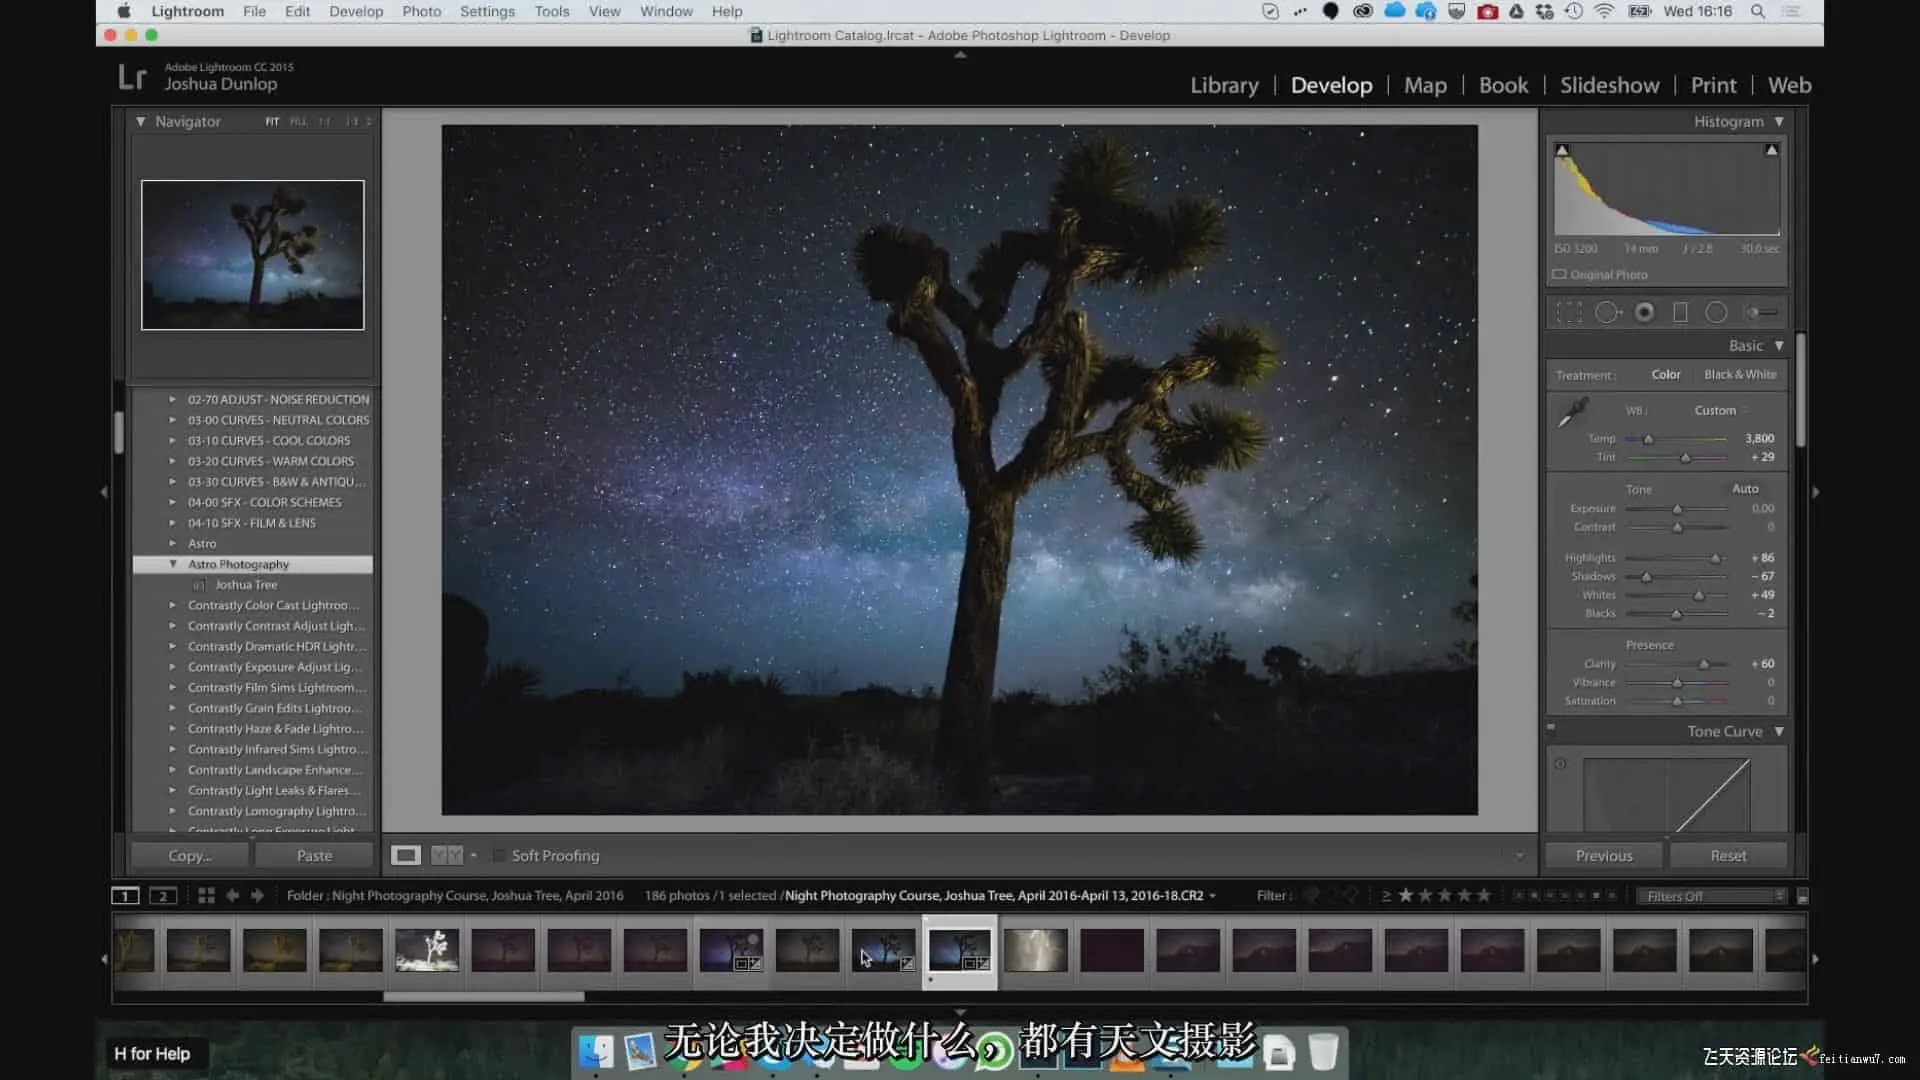Select the Crop Overlay tool
This screenshot has width=1920, height=1080.
(x=1569, y=313)
